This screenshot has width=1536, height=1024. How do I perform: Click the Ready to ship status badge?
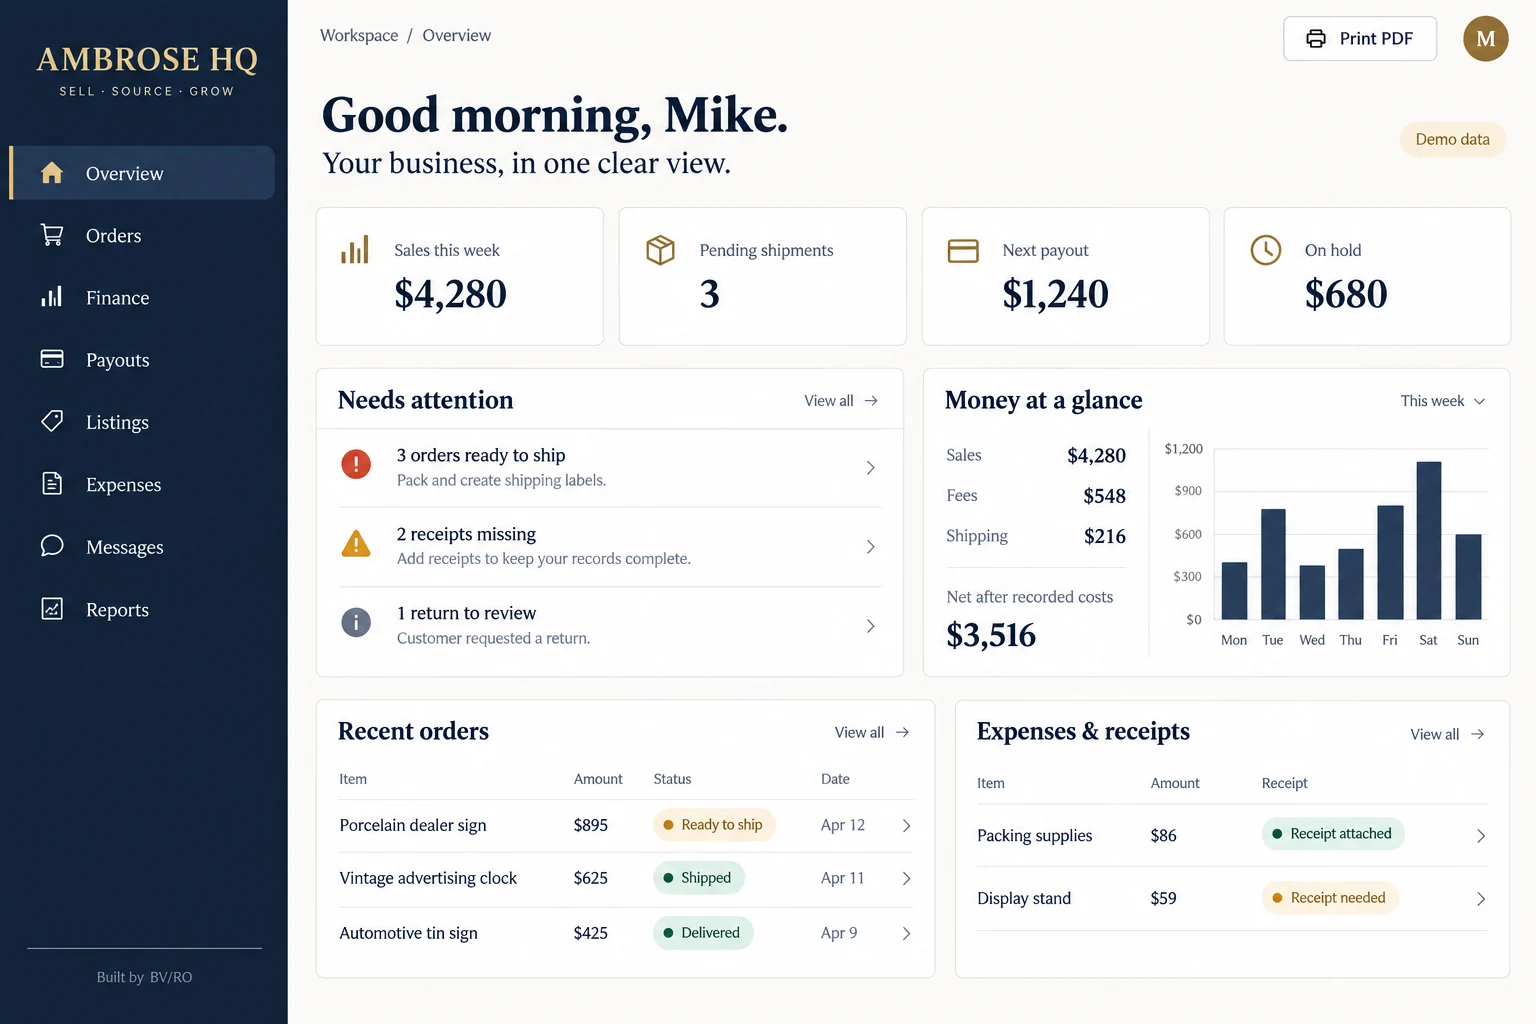(714, 825)
